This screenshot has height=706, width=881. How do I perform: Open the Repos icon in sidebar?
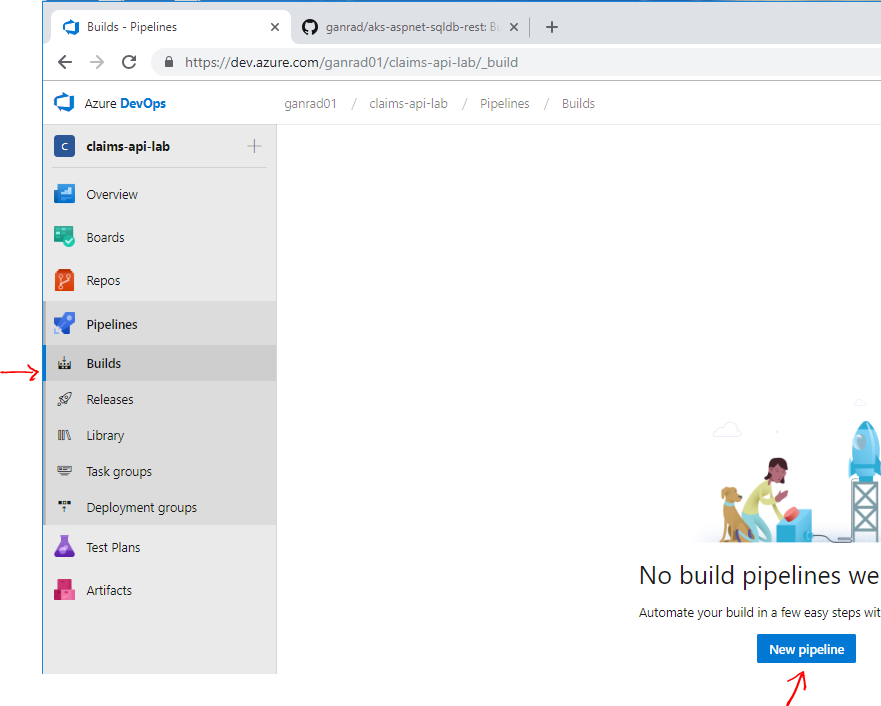(x=64, y=280)
